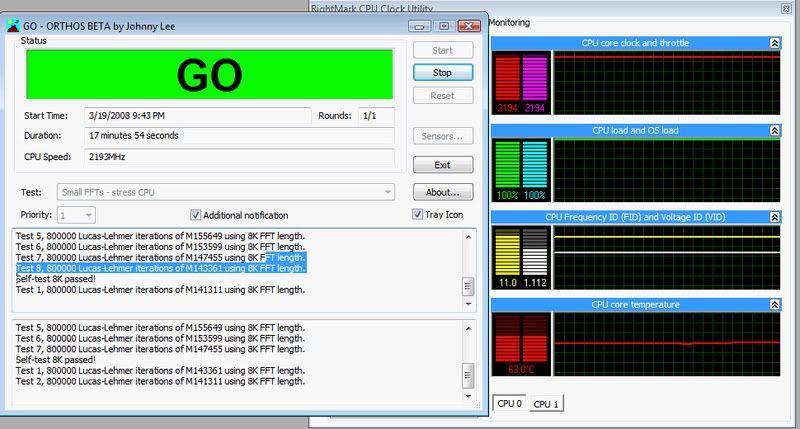800x429 pixels.
Task: Click the core temperature history graph
Action: tap(667, 344)
